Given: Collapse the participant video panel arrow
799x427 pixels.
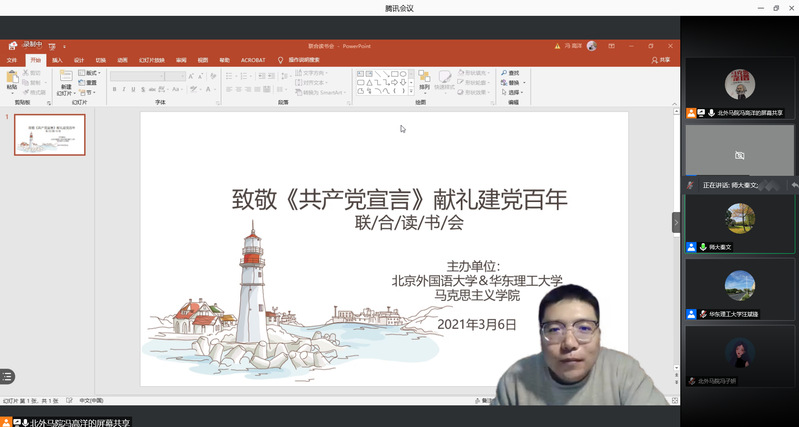Looking at the screenshot, I should tap(675, 222).
